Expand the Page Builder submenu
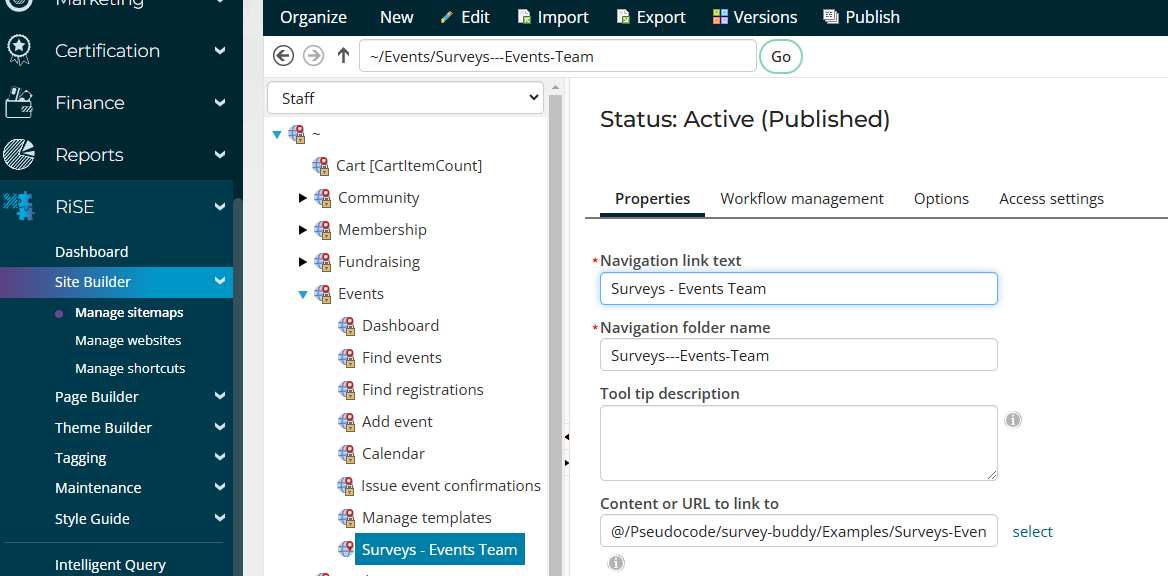 point(220,396)
